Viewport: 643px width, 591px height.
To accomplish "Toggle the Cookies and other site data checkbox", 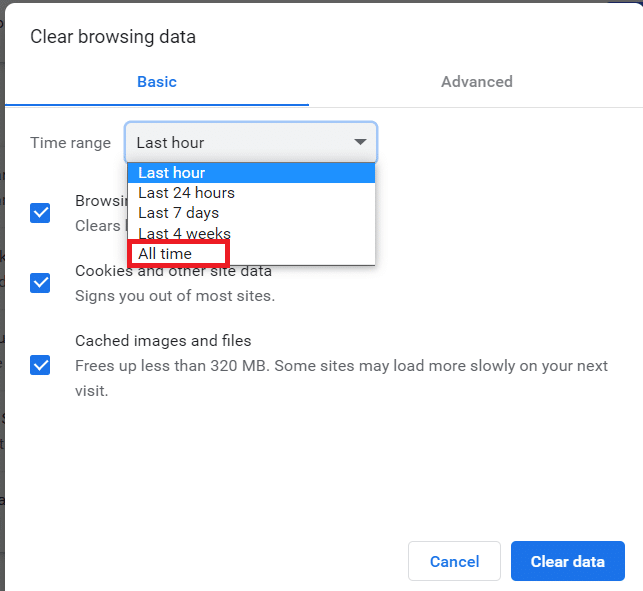I will tap(40, 283).
